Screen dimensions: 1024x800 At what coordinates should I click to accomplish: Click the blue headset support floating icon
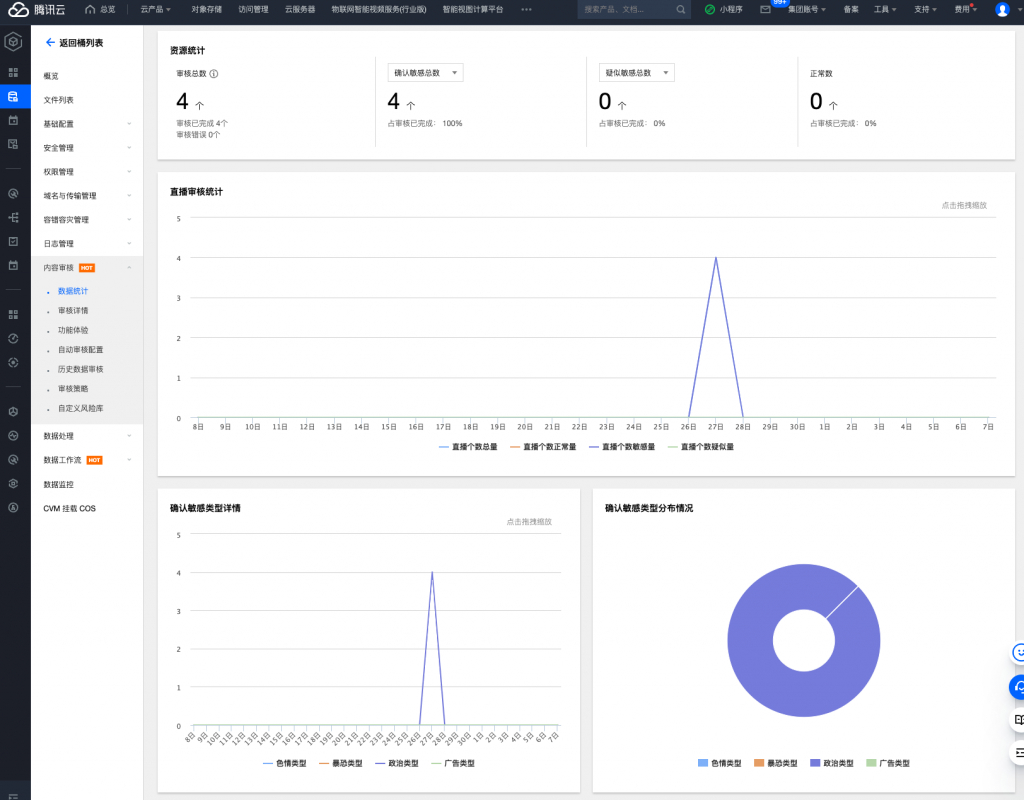click(x=1017, y=686)
